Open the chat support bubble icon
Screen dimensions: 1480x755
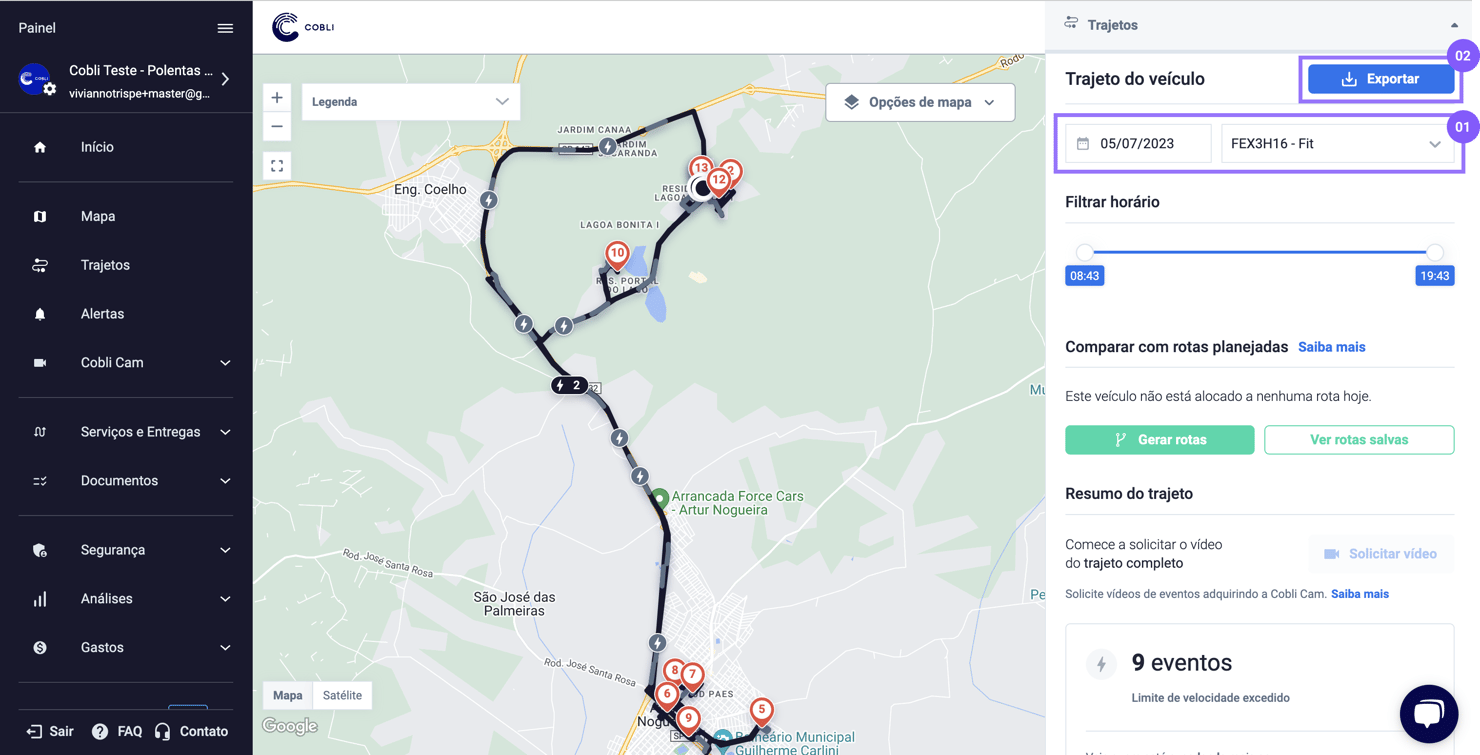click(1428, 713)
